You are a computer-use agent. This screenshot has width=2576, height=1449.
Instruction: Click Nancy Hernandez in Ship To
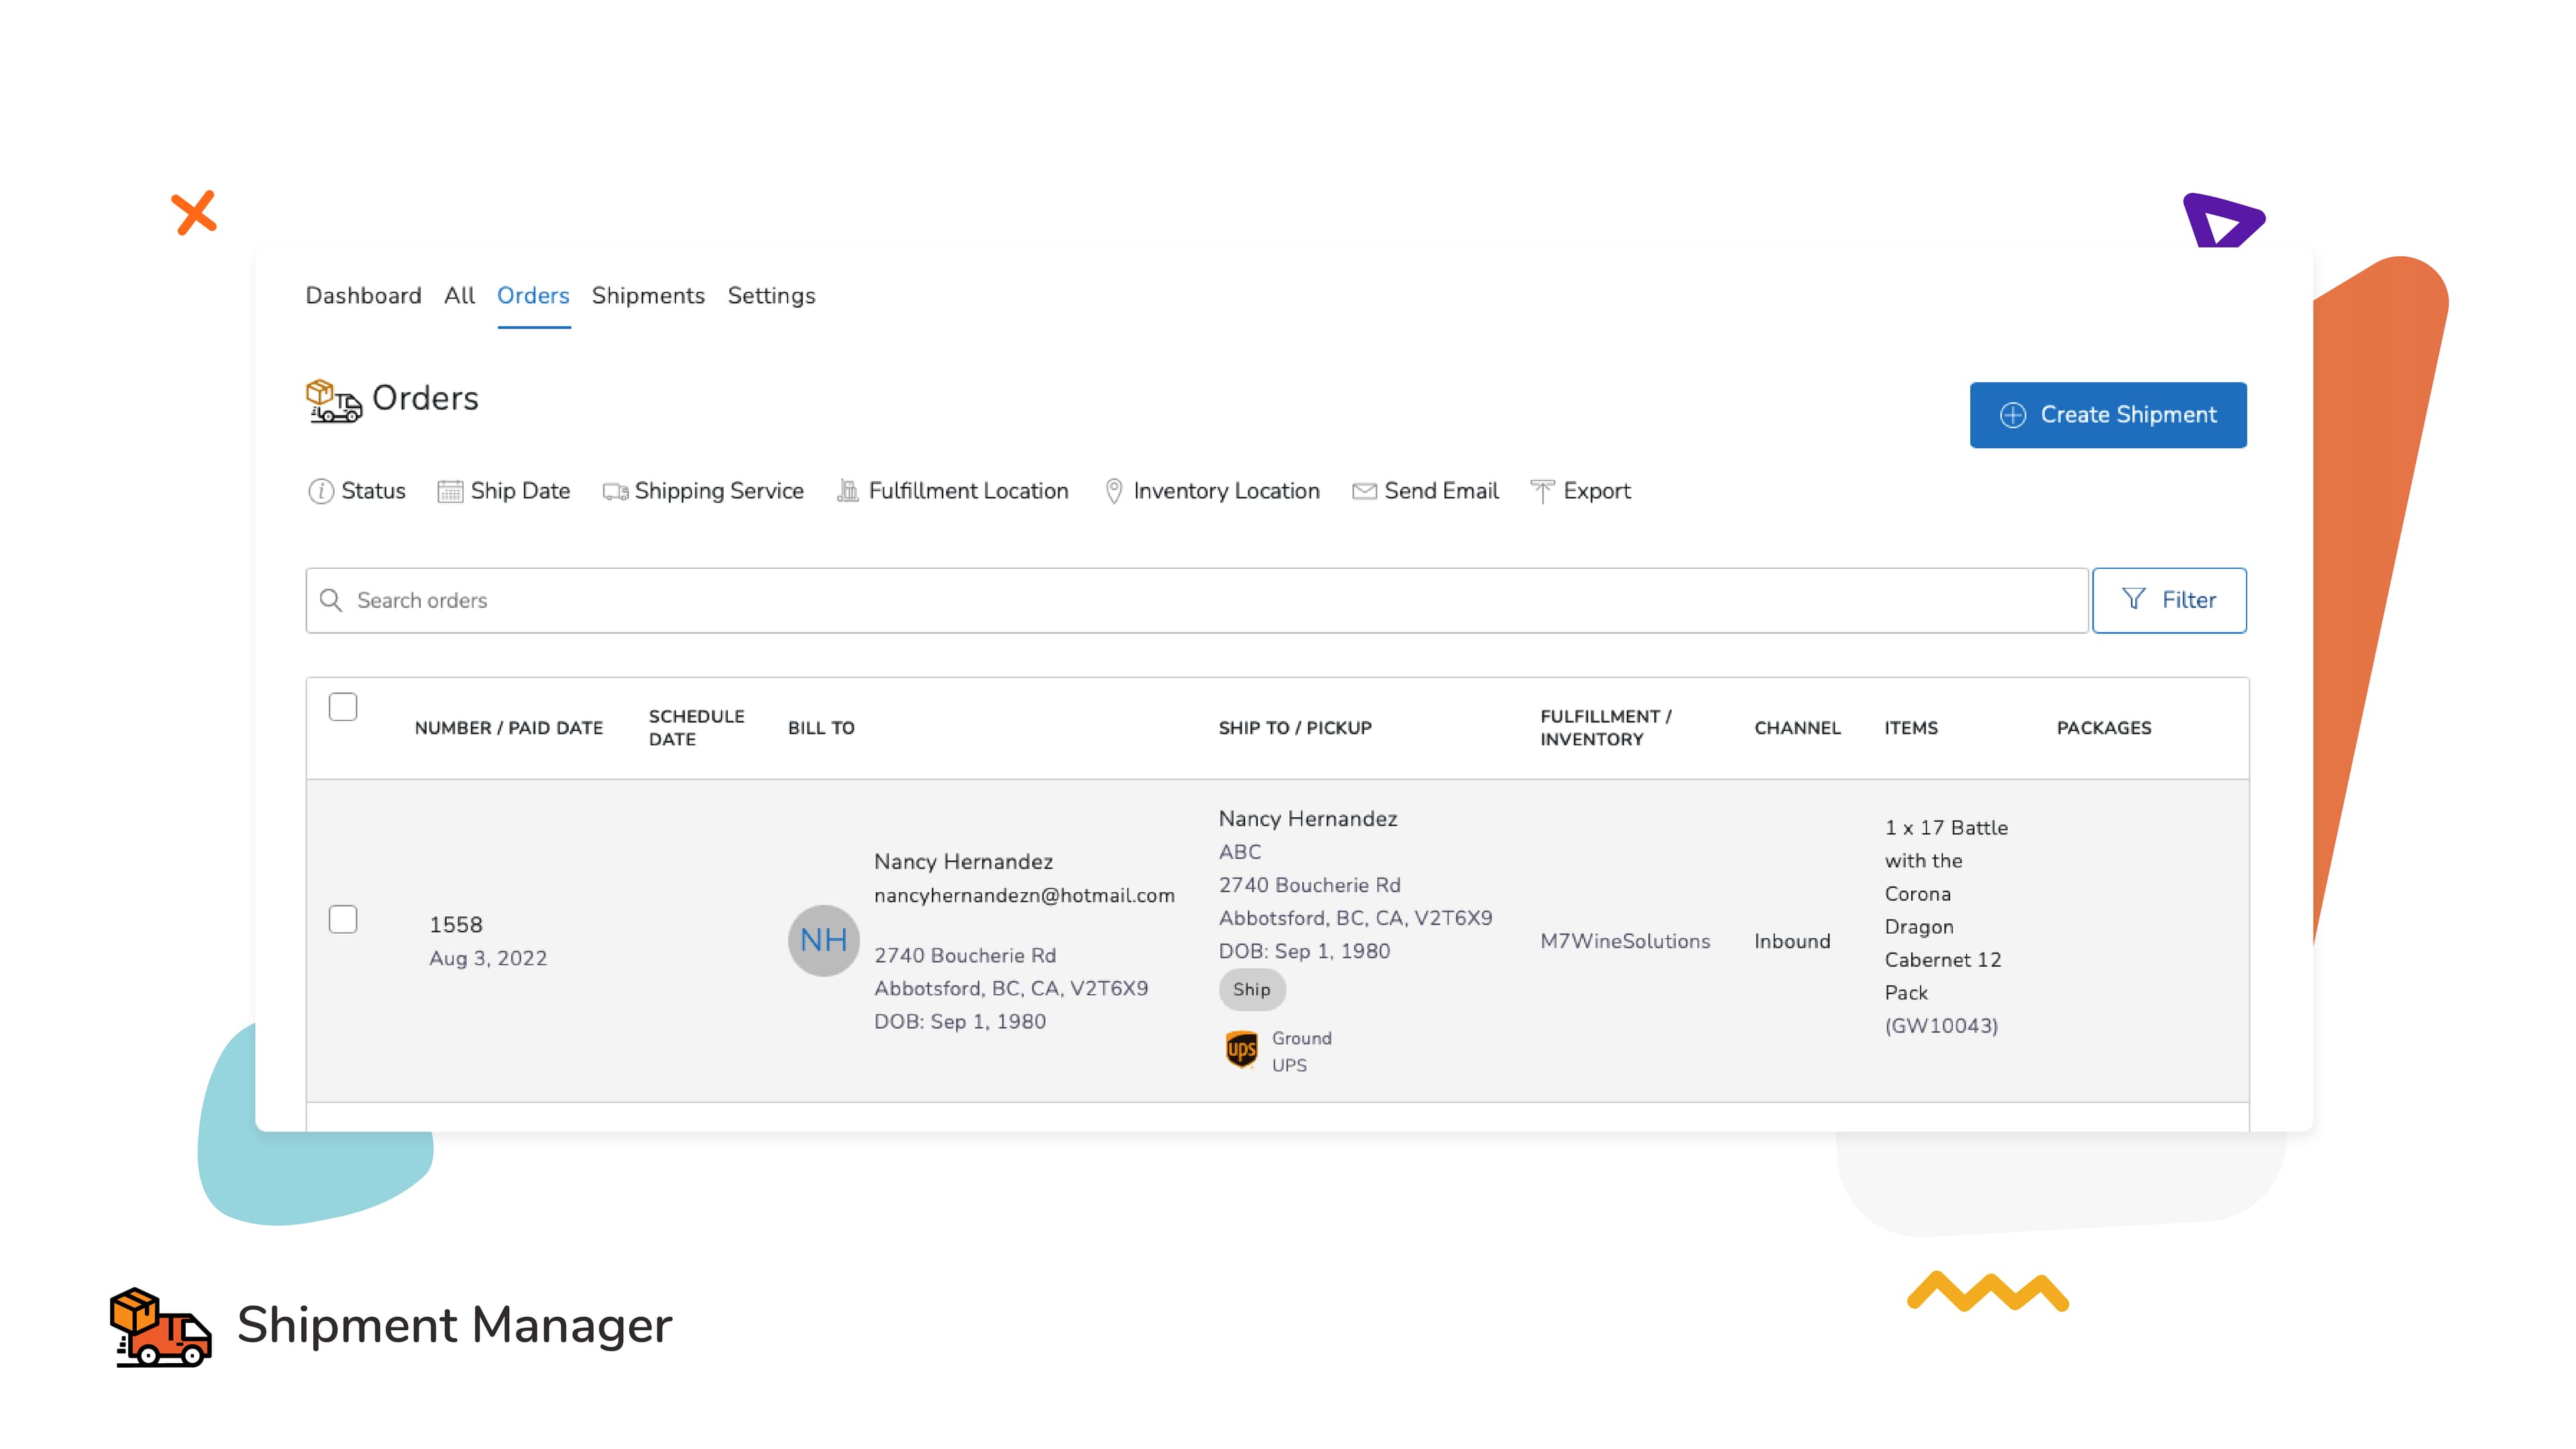[1308, 819]
